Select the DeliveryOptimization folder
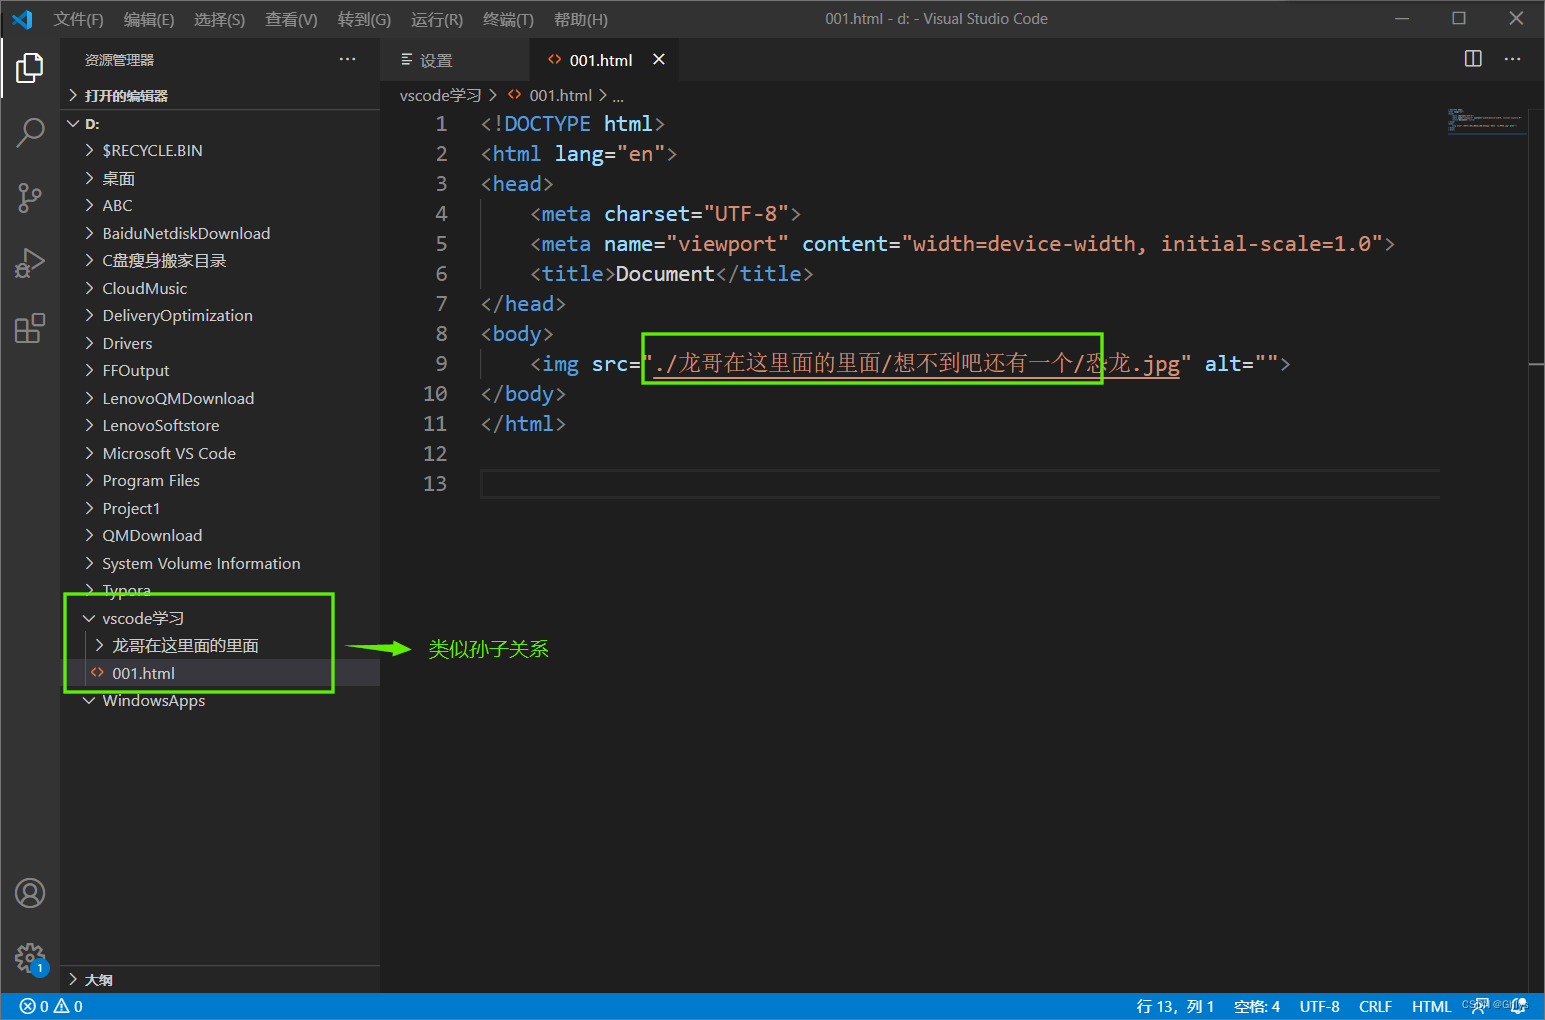The height and width of the screenshot is (1020, 1545). tap(220, 316)
